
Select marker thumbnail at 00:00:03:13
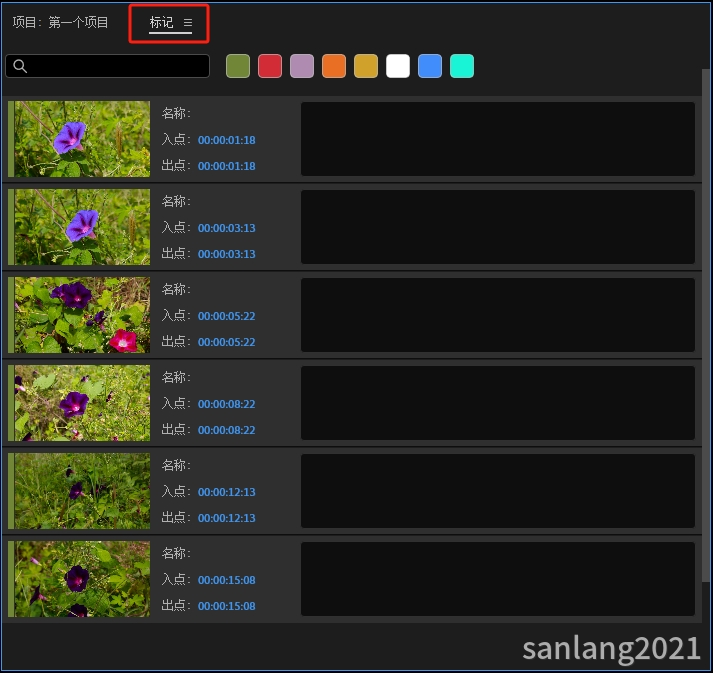click(x=82, y=227)
